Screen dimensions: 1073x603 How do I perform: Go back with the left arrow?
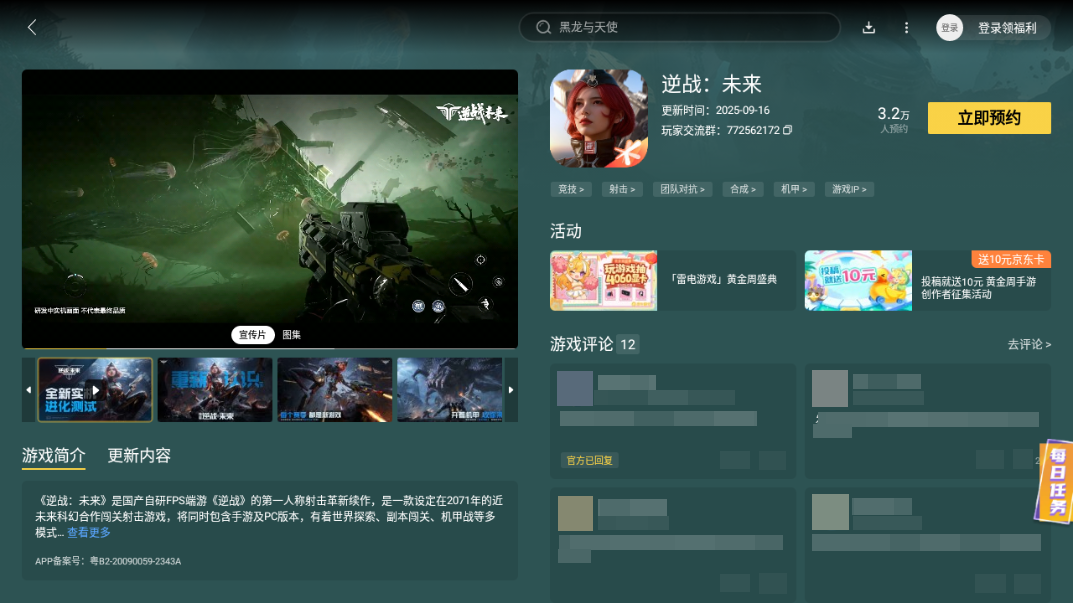click(31, 27)
